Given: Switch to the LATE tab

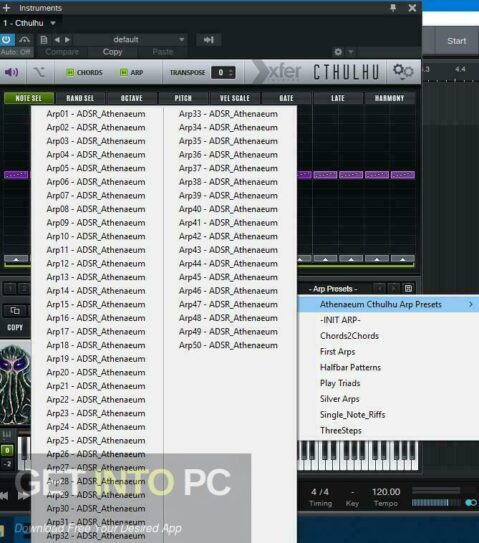Looking at the screenshot, I should coord(338,98).
